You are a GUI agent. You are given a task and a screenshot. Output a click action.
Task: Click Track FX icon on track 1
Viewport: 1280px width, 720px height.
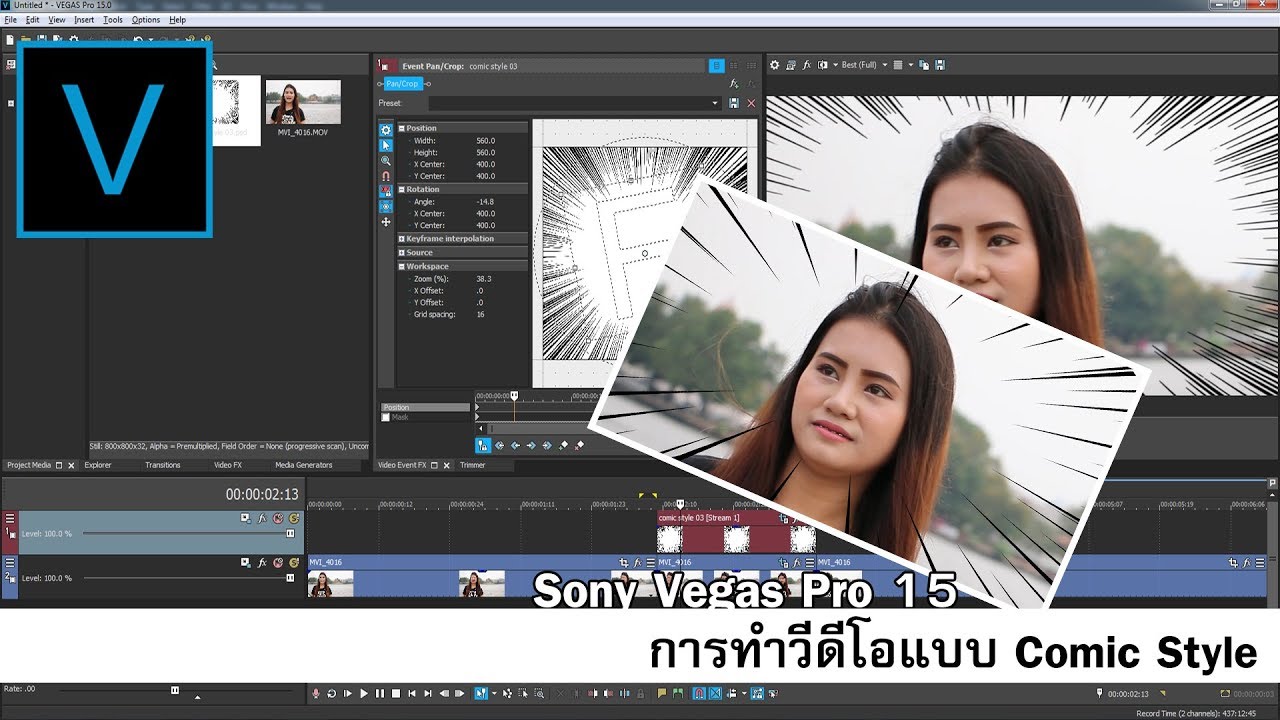click(x=262, y=518)
